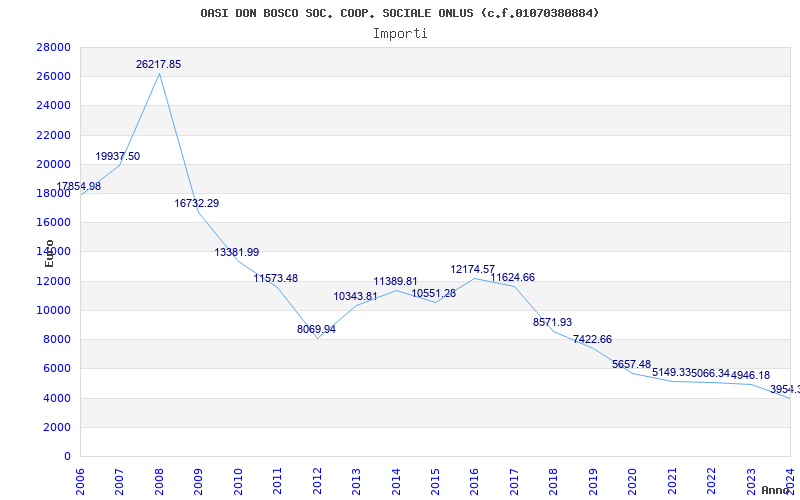Click the 2023 x-axis year label
The width and height of the screenshot is (800, 500).
point(751,481)
